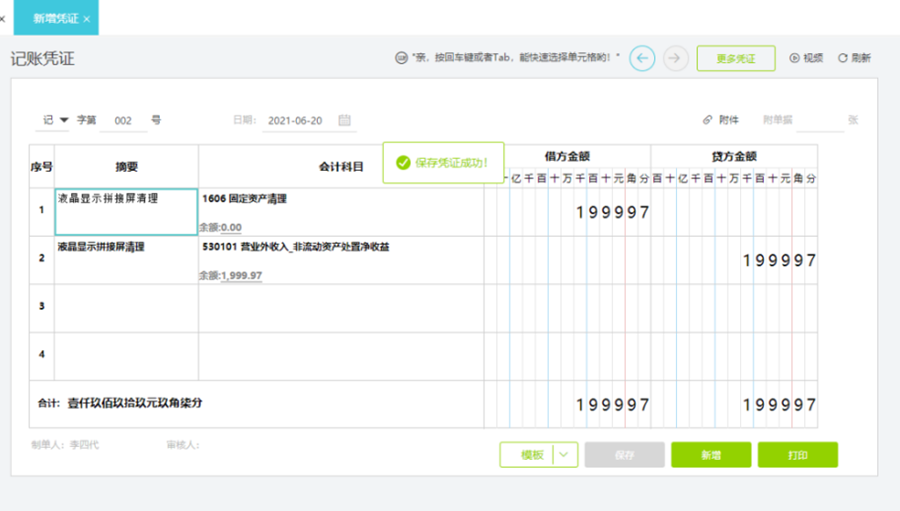
Task: Click the 摘要 column header
Action: point(126,167)
